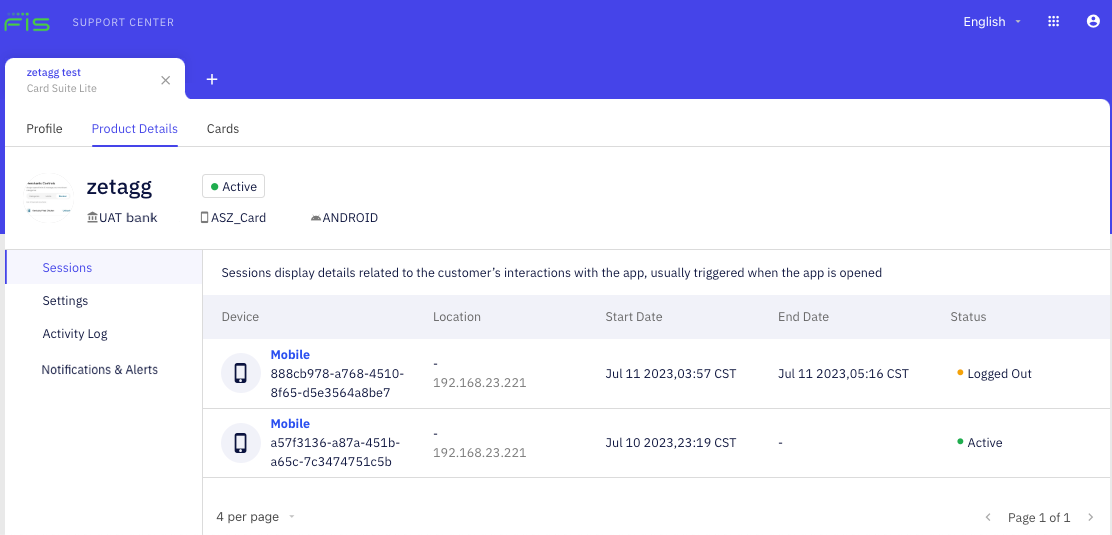Click mobile device icon for session 888cb978
Screen dimensions: 1112x535
point(240,373)
